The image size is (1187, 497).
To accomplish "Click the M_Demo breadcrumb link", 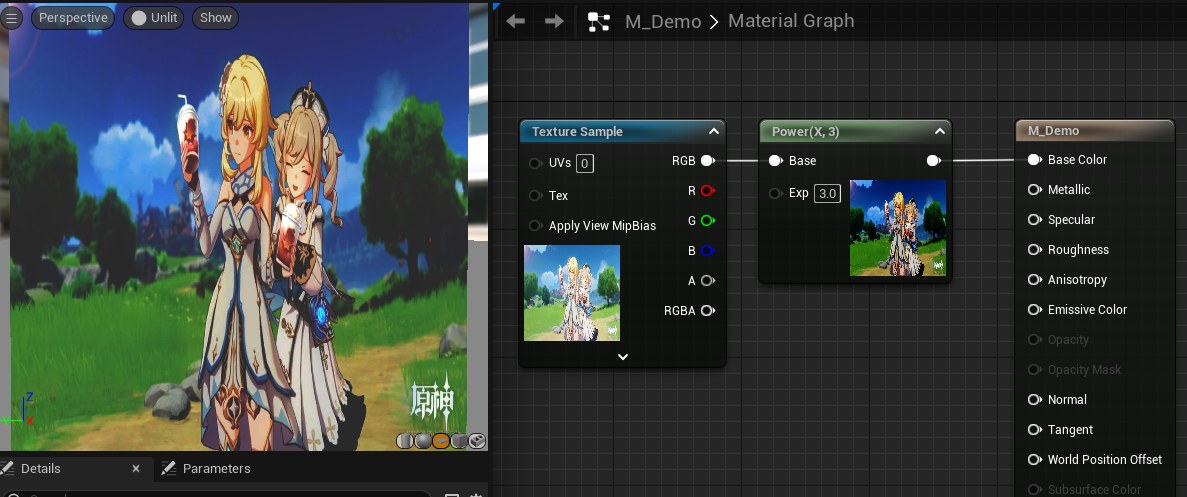I will pyautogui.click(x=663, y=21).
